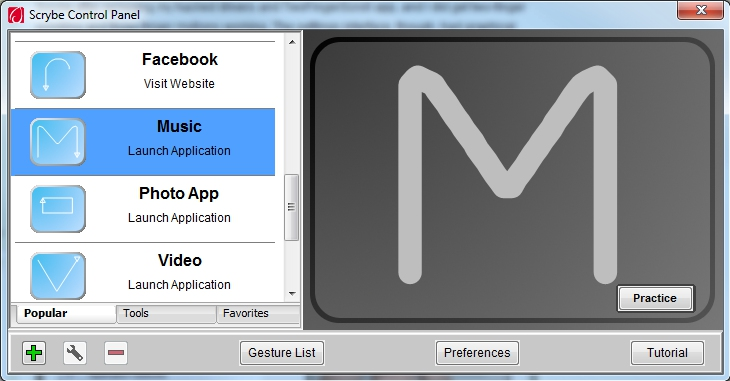
Task: Select the Music list entry title
Action: 179,126
